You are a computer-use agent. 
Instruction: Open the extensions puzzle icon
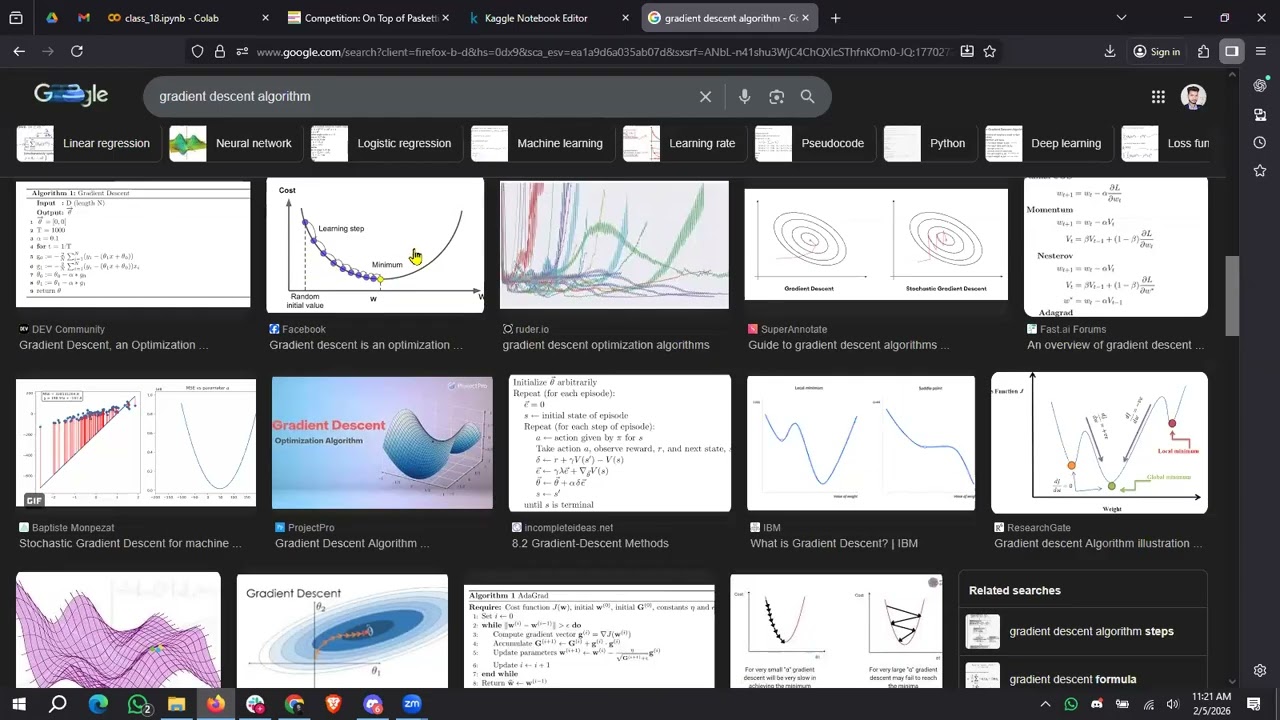(1204, 51)
